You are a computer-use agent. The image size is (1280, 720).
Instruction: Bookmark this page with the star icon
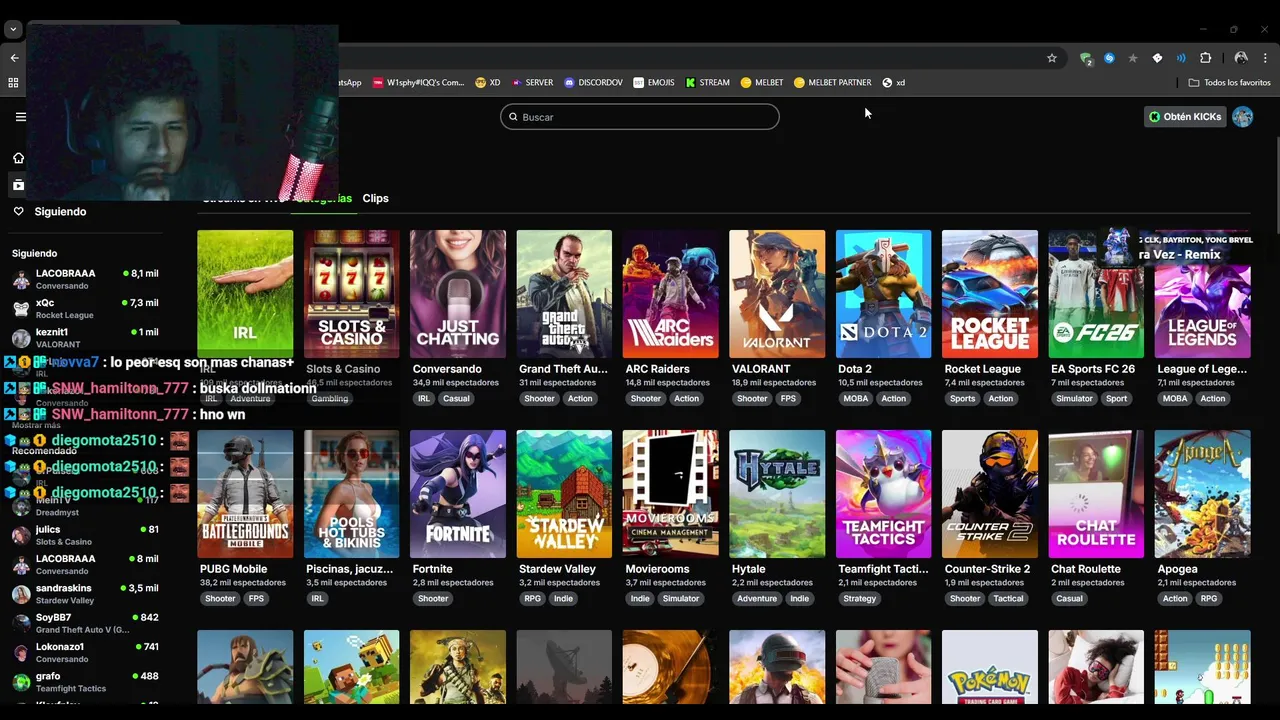coord(1052,58)
